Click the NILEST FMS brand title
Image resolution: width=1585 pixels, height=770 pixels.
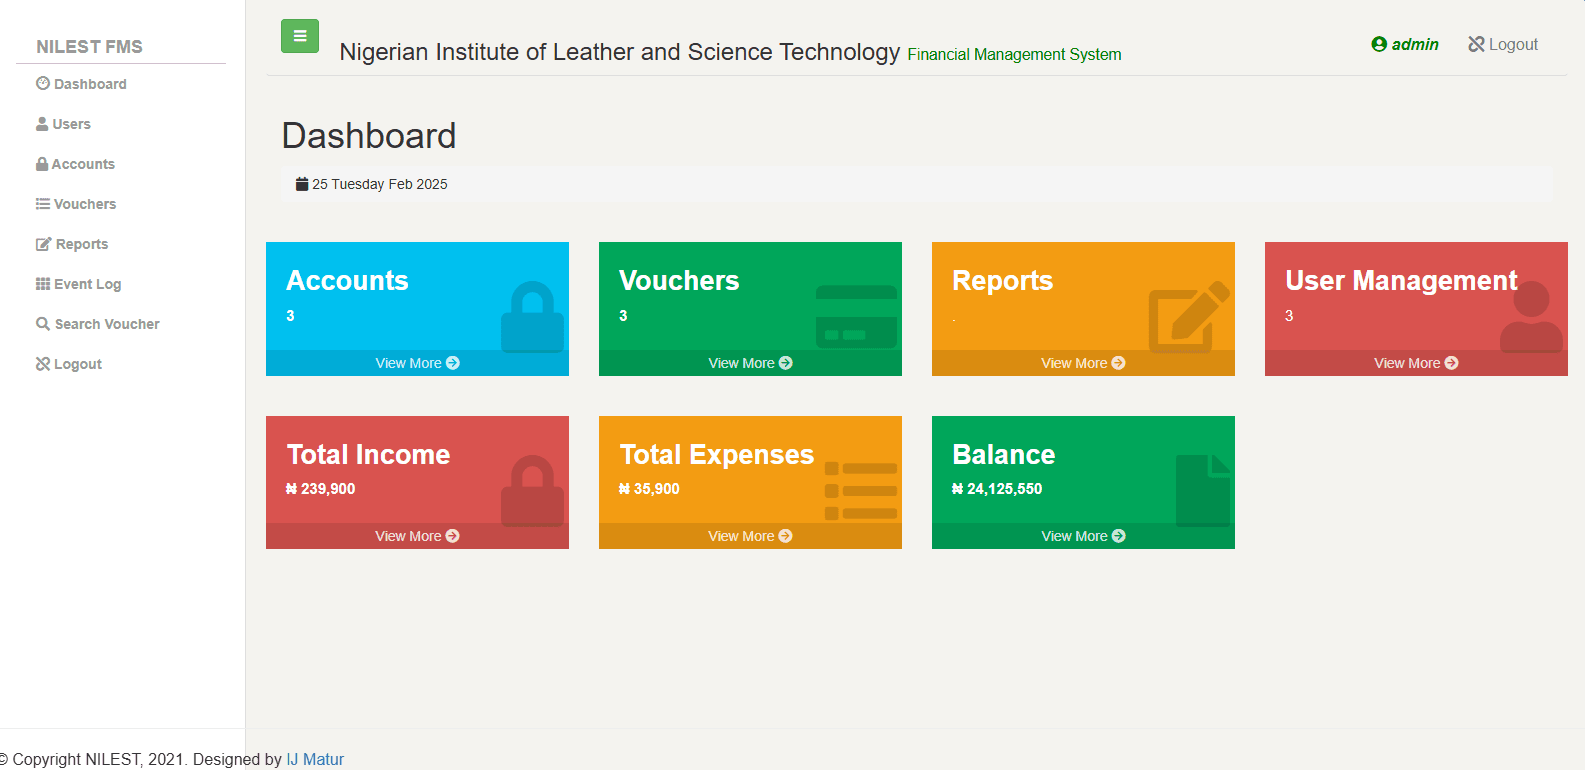pyautogui.click(x=89, y=47)
